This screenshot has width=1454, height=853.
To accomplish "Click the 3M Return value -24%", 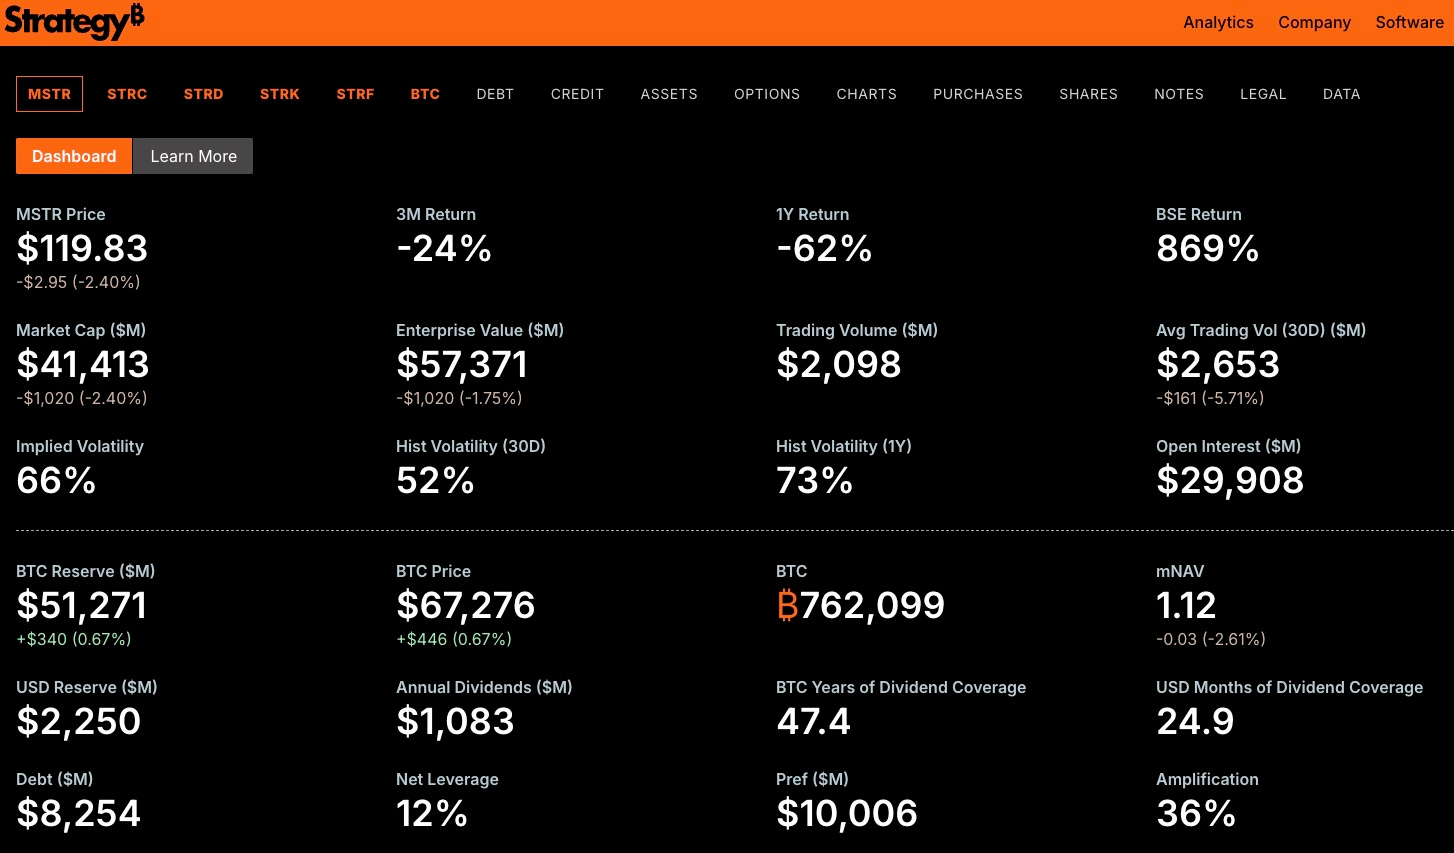I will point(444,248).
